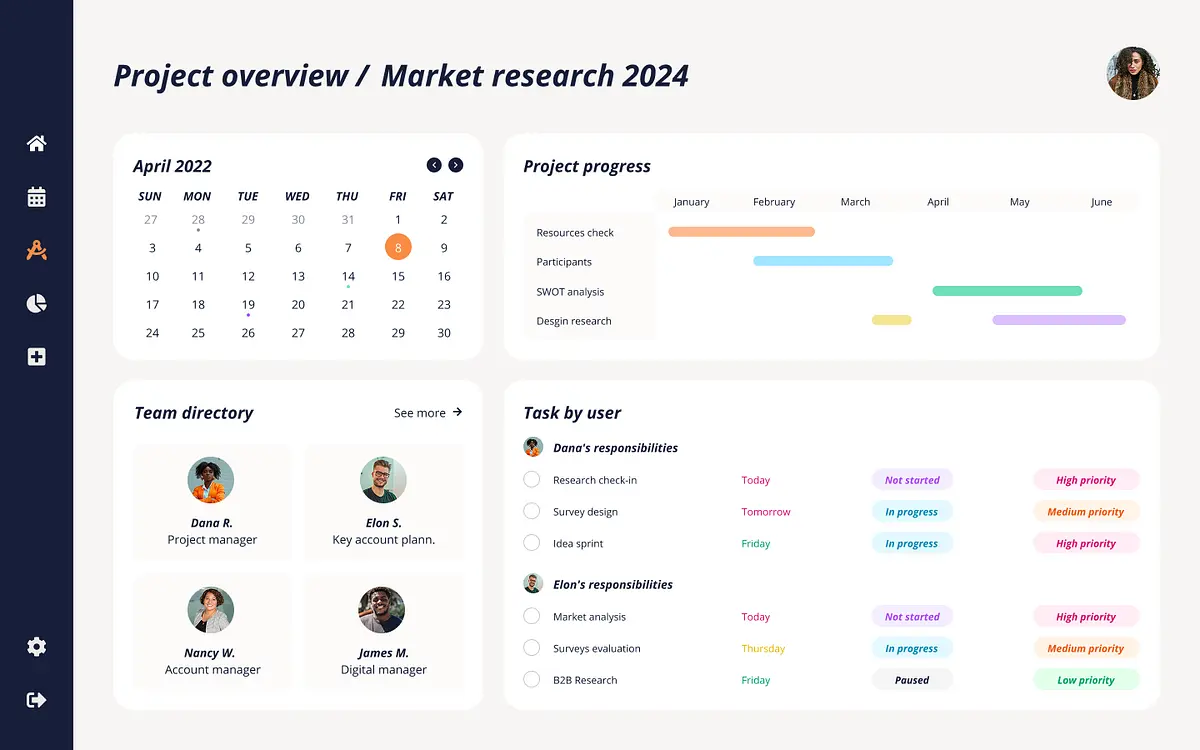Open the See more team directory link

[419, 412]
